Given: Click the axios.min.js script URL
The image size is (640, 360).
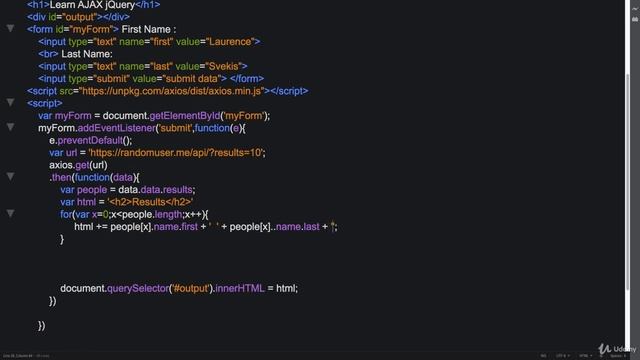Looking at the screenshot, I should point(171,91).
